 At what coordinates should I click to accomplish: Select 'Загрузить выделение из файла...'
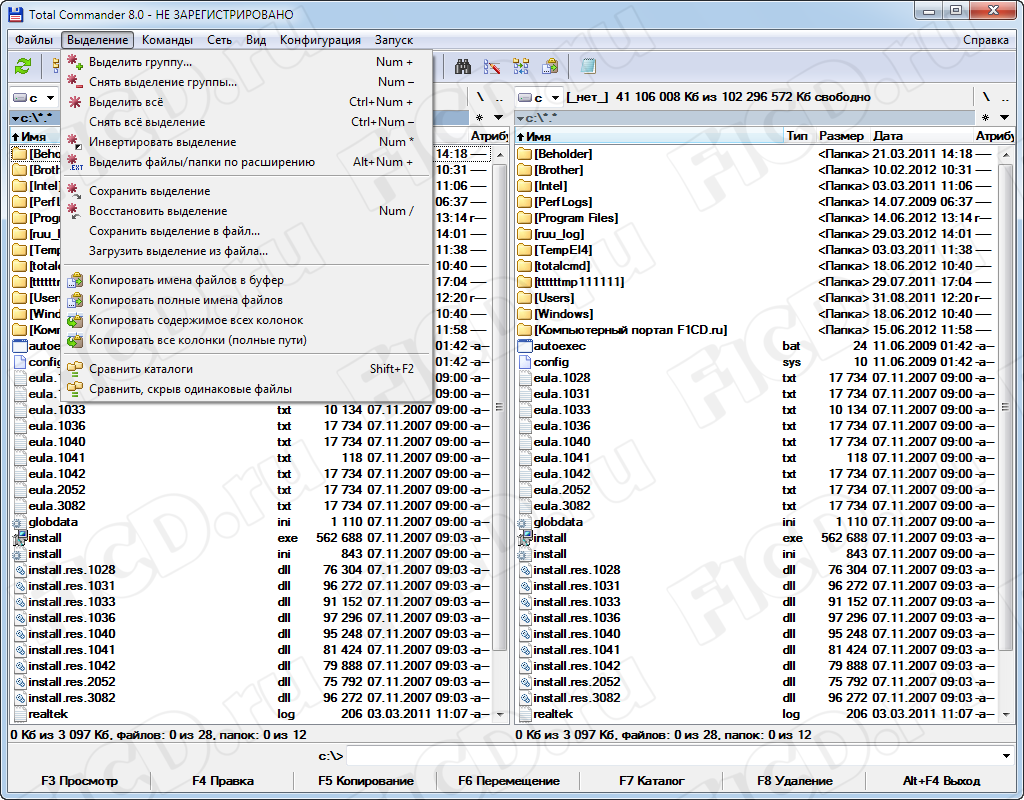click(x=247, y=251)
